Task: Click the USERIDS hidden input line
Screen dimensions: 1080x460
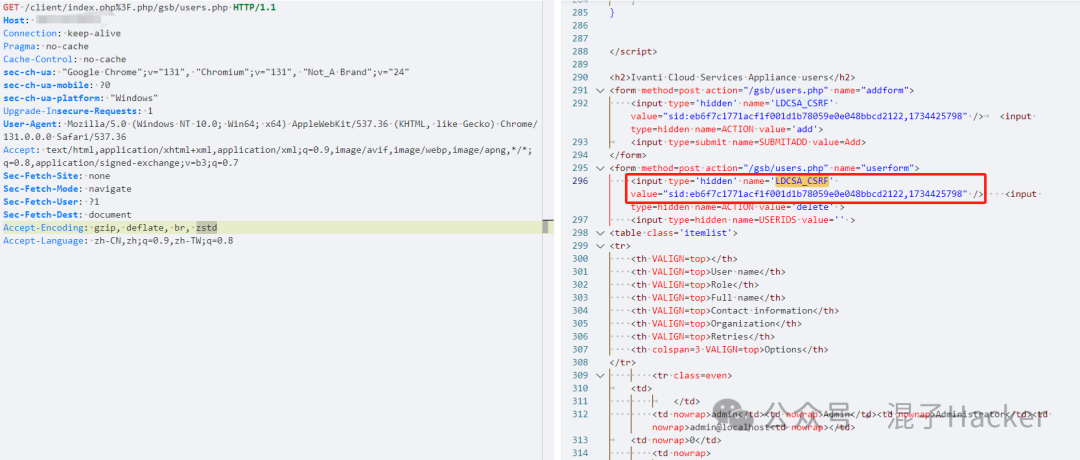Action: [x=742, y=220]
